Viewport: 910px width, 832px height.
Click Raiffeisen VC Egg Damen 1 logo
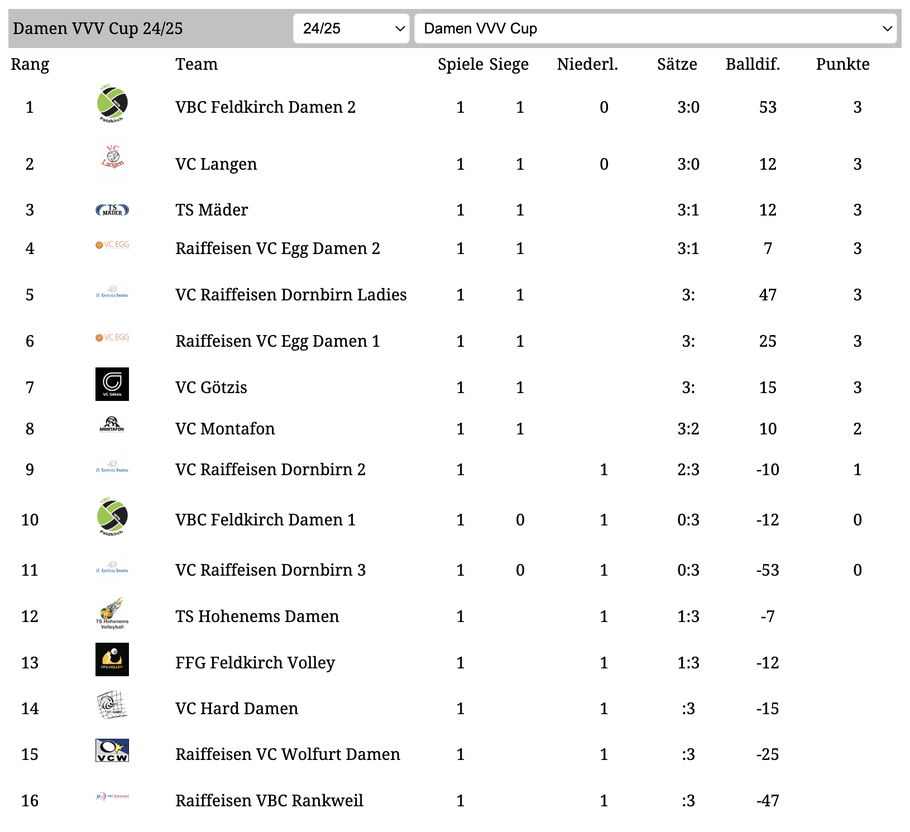[112, 338]
